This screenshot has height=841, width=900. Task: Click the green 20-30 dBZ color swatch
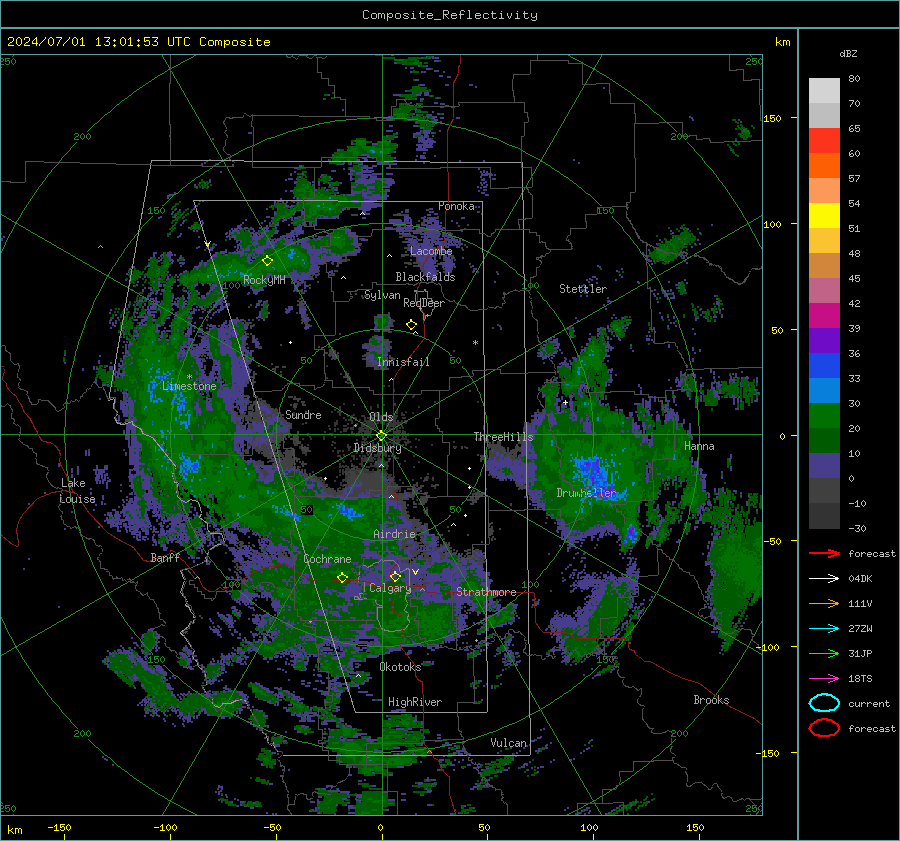[x=824, y=416]
